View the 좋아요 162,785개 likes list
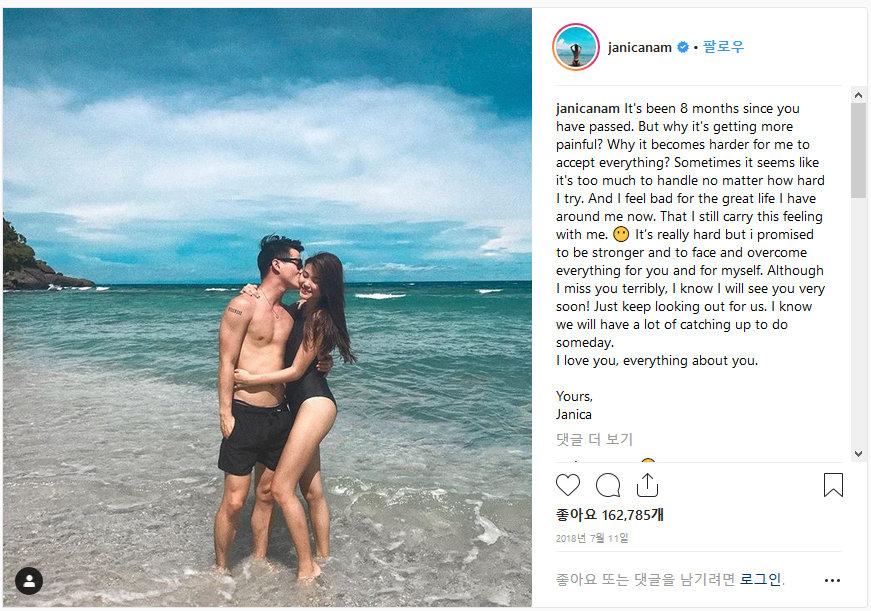The height and width of the screenshot is (611, 871). [x=610, y=515]
